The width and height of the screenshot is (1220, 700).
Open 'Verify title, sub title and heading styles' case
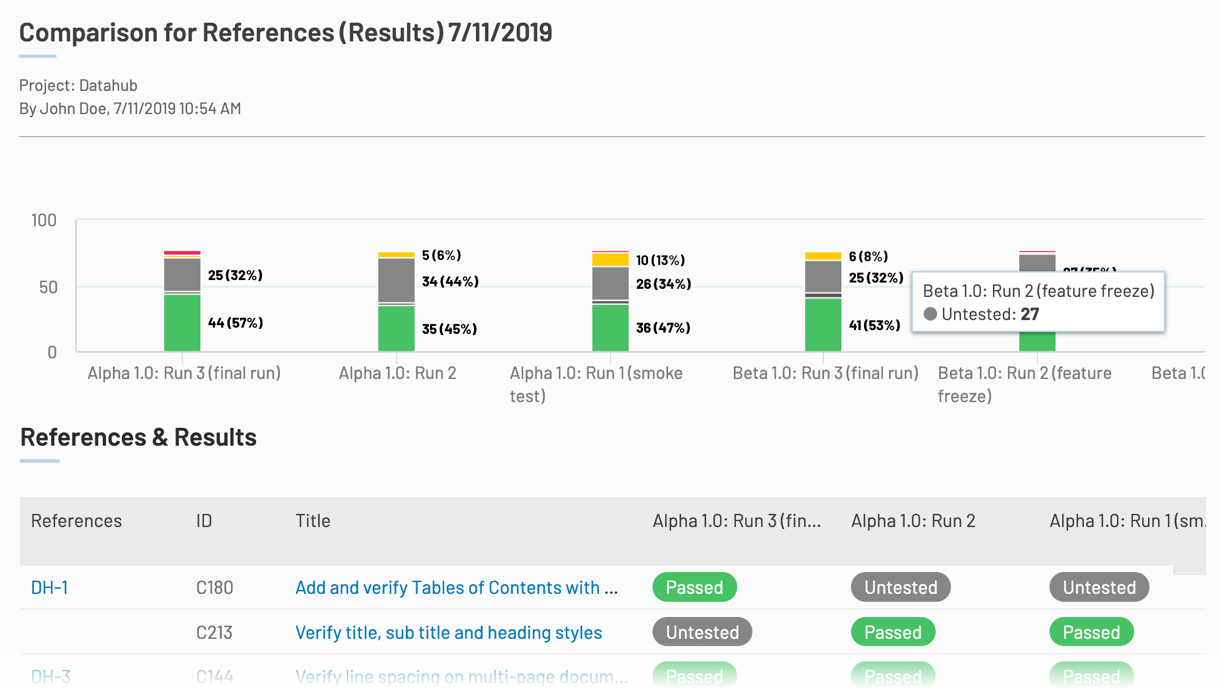[x=448, y=632]
